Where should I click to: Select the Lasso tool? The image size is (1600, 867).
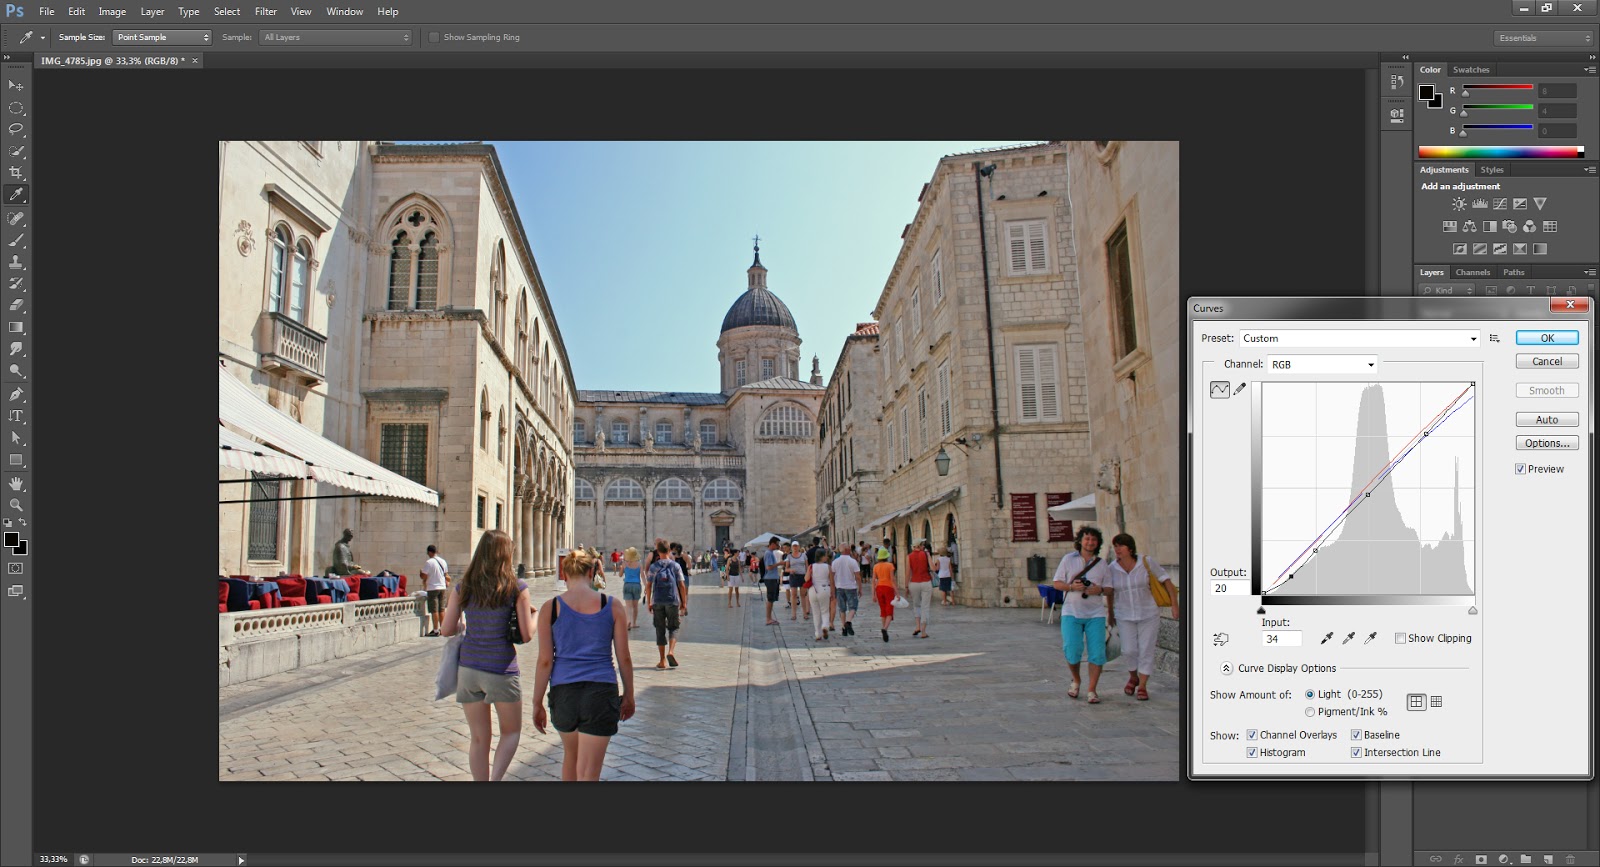click(x=16, y=129)
